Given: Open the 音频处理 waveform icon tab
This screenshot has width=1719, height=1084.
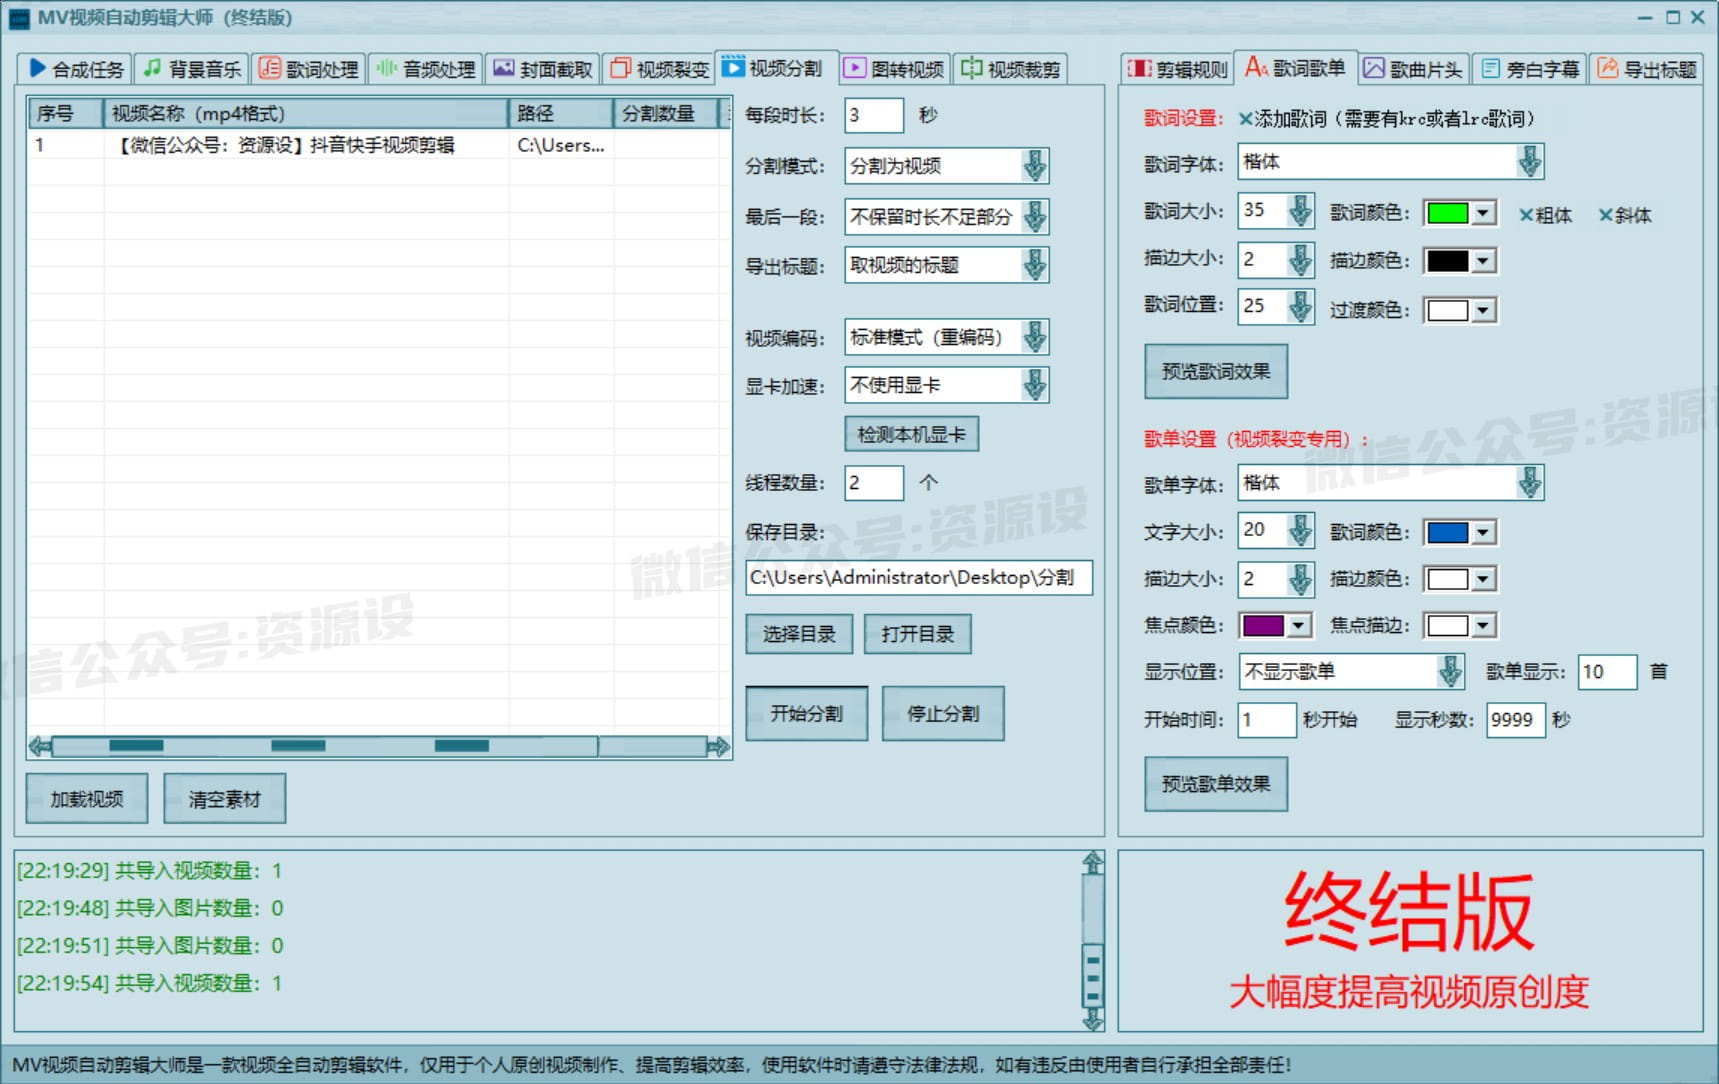Looking at the screenshot, I should 426,69.
